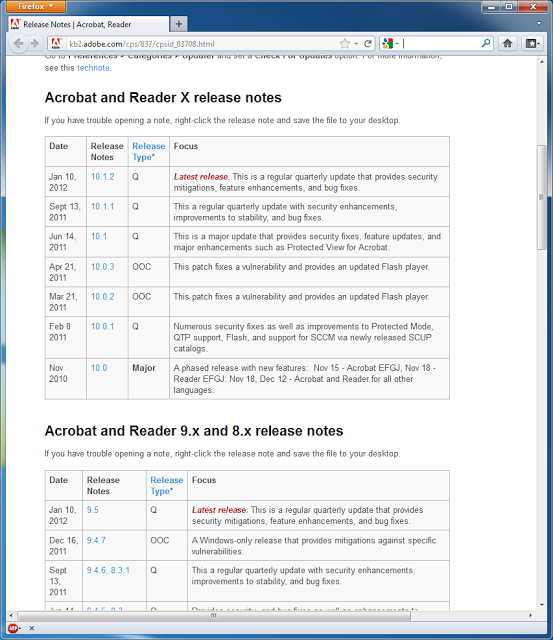Screen dimensions: 553x640
Task: Click the Dec 16, 2011 date cell
Action: [63, 546]
